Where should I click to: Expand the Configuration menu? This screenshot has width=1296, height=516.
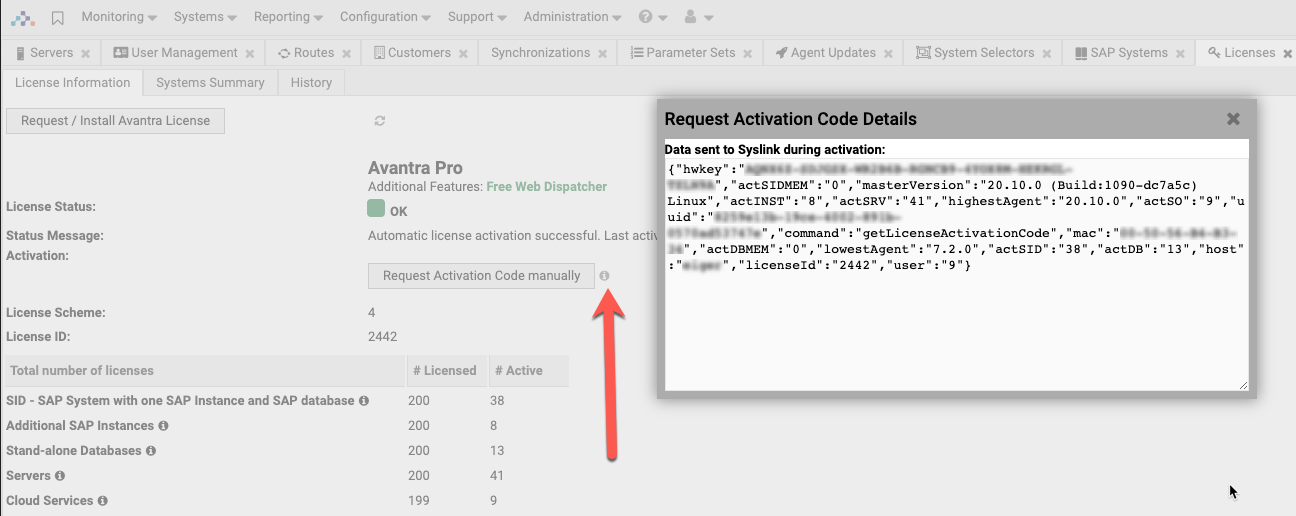click(x=385, y=17)
